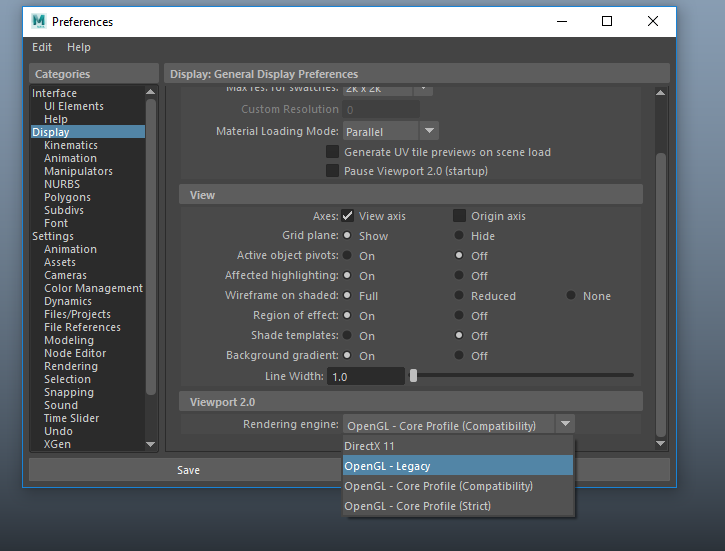Select Help in Categories list

[x=56, y=119]
